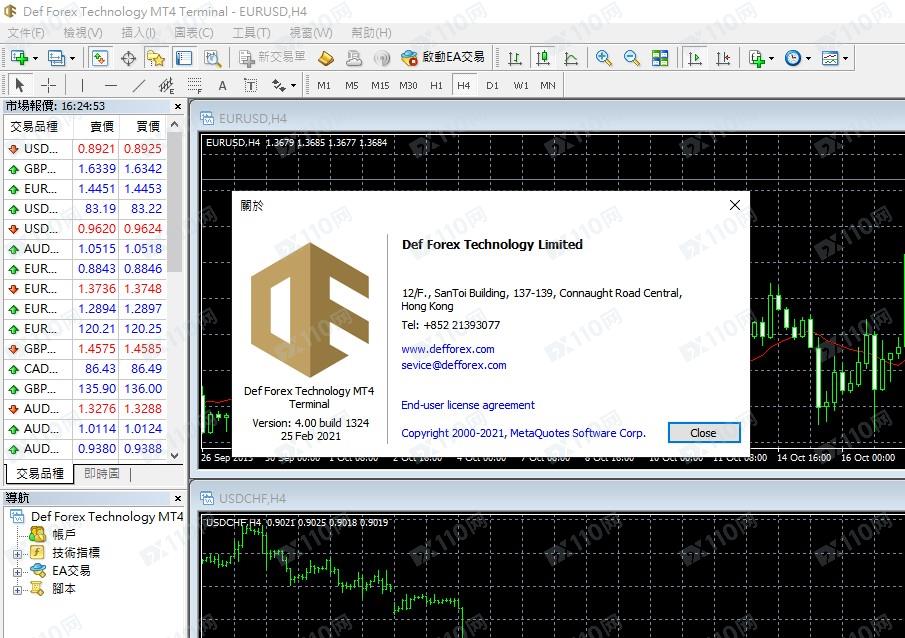Switch to the 即時圖 tab
The height and width of the screenshot is (638, 905).
point(102,473)
